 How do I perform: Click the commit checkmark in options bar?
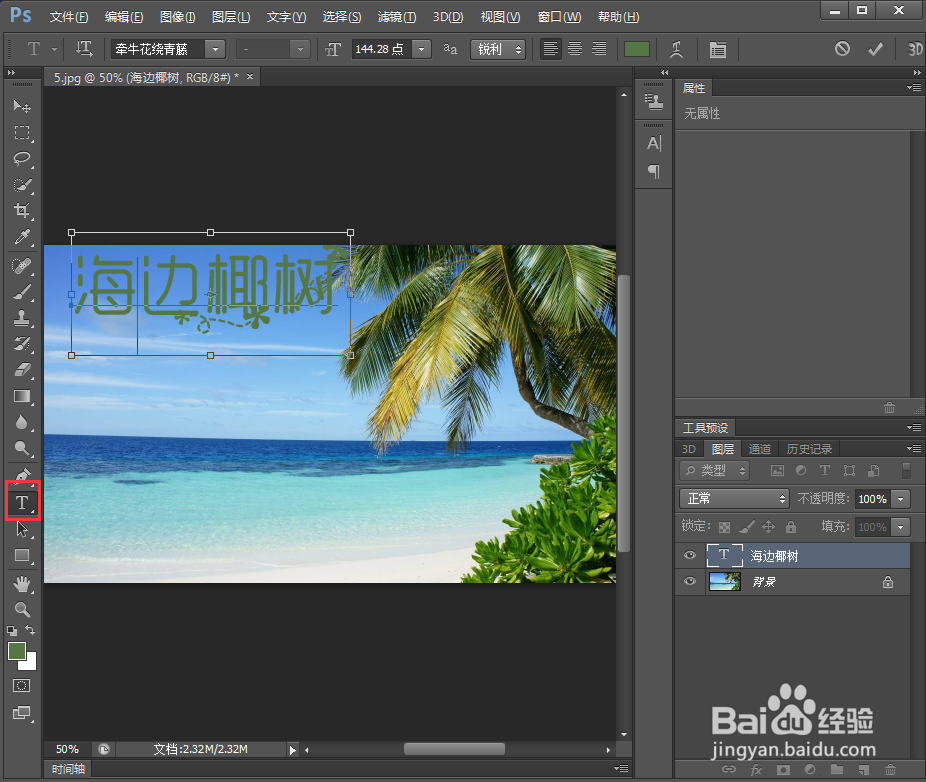tap(875, 49)
